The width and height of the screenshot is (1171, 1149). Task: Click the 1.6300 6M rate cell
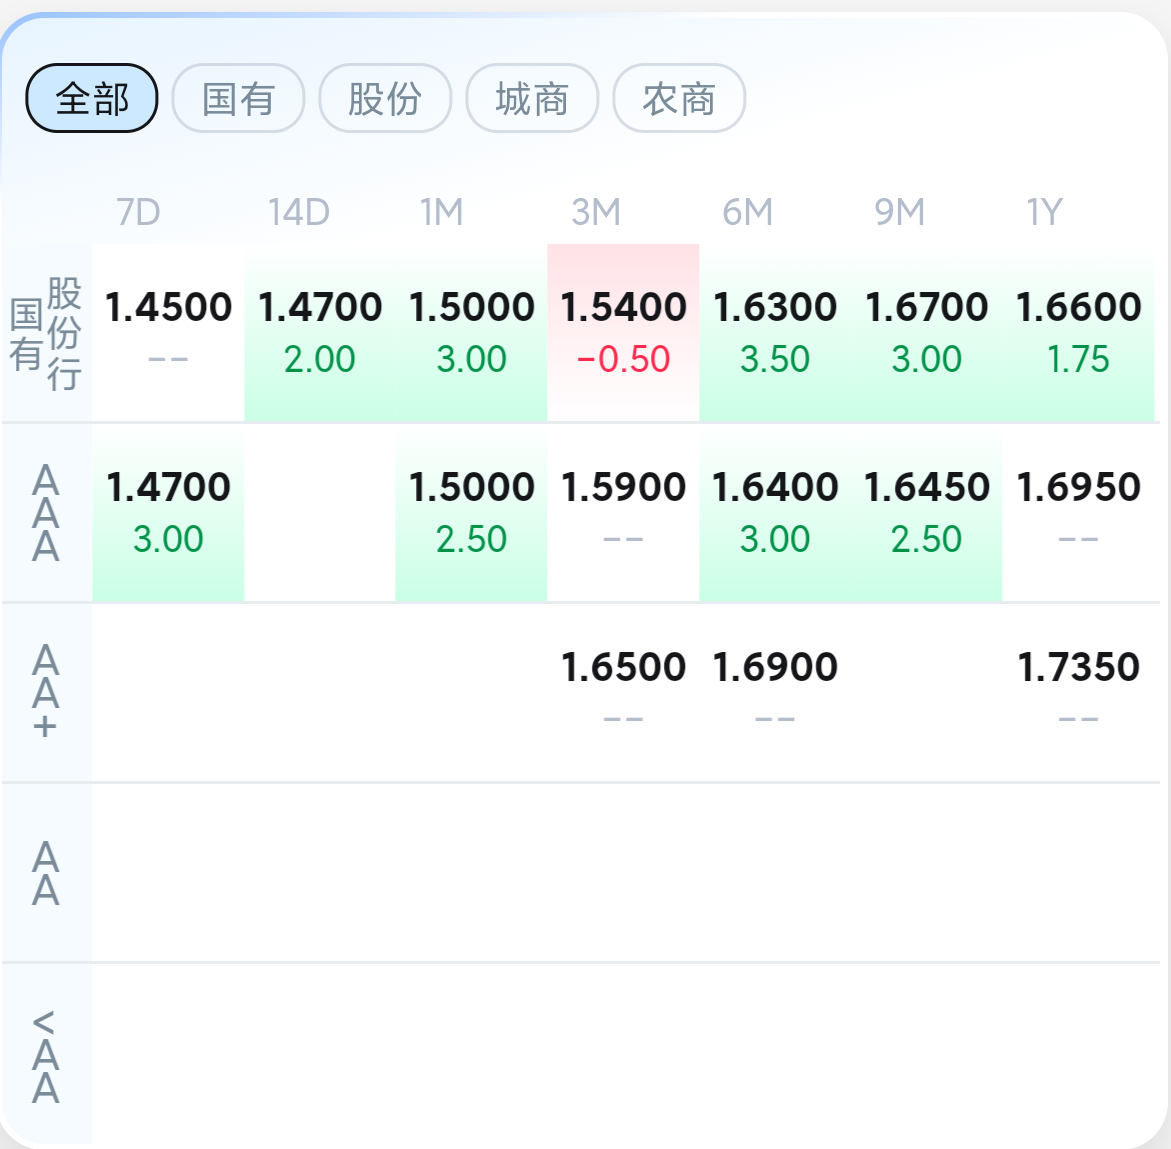click(x=775, y=332)
